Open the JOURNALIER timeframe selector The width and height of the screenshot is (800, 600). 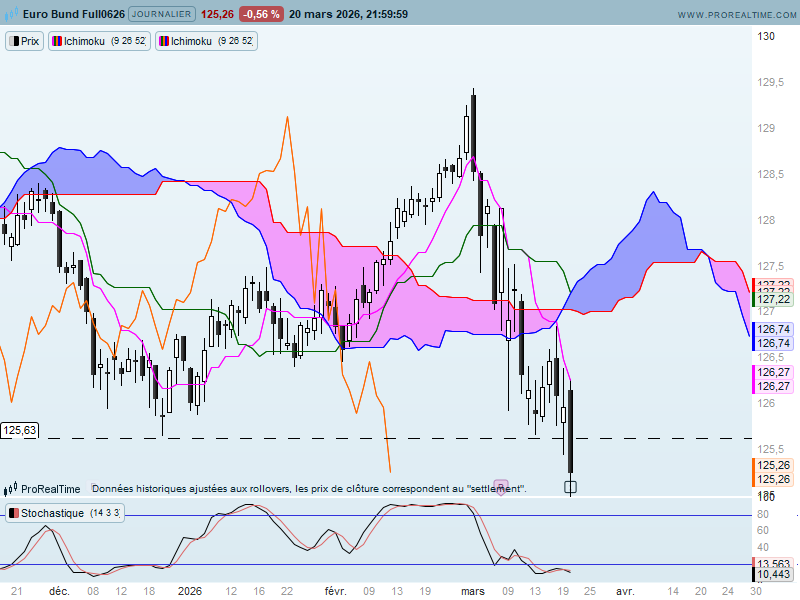point(163,15)
